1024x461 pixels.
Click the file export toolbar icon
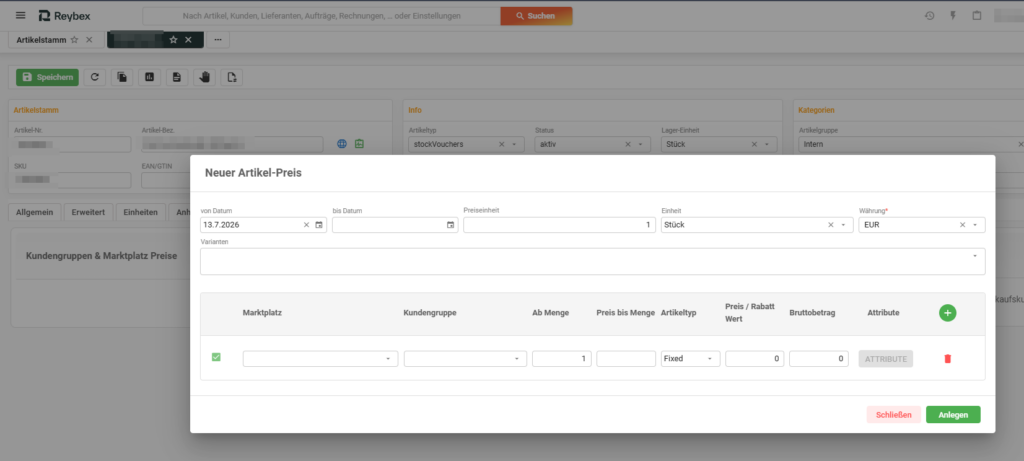(232, 77)
